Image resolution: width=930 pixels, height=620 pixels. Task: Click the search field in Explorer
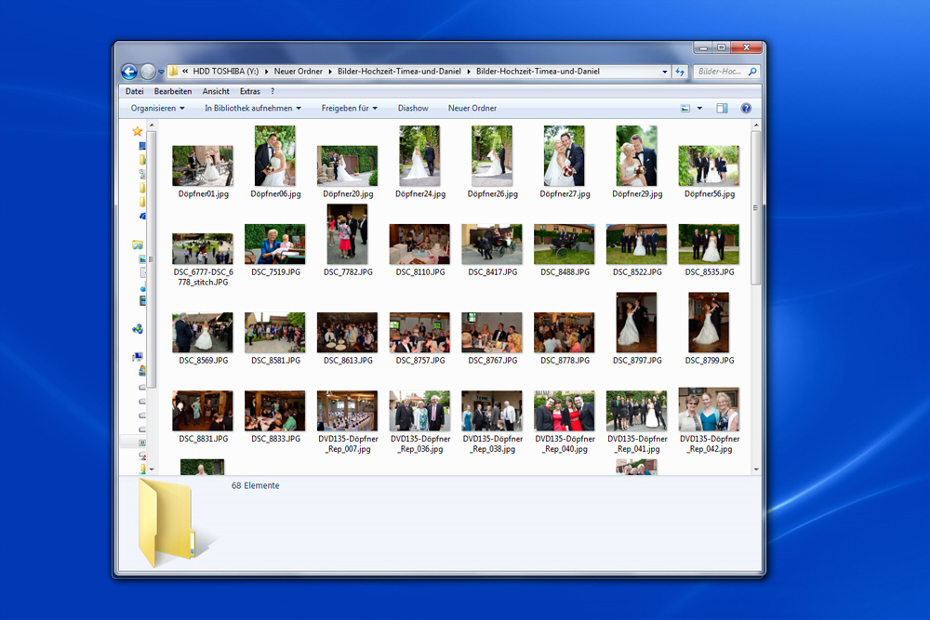click(720, 72)
